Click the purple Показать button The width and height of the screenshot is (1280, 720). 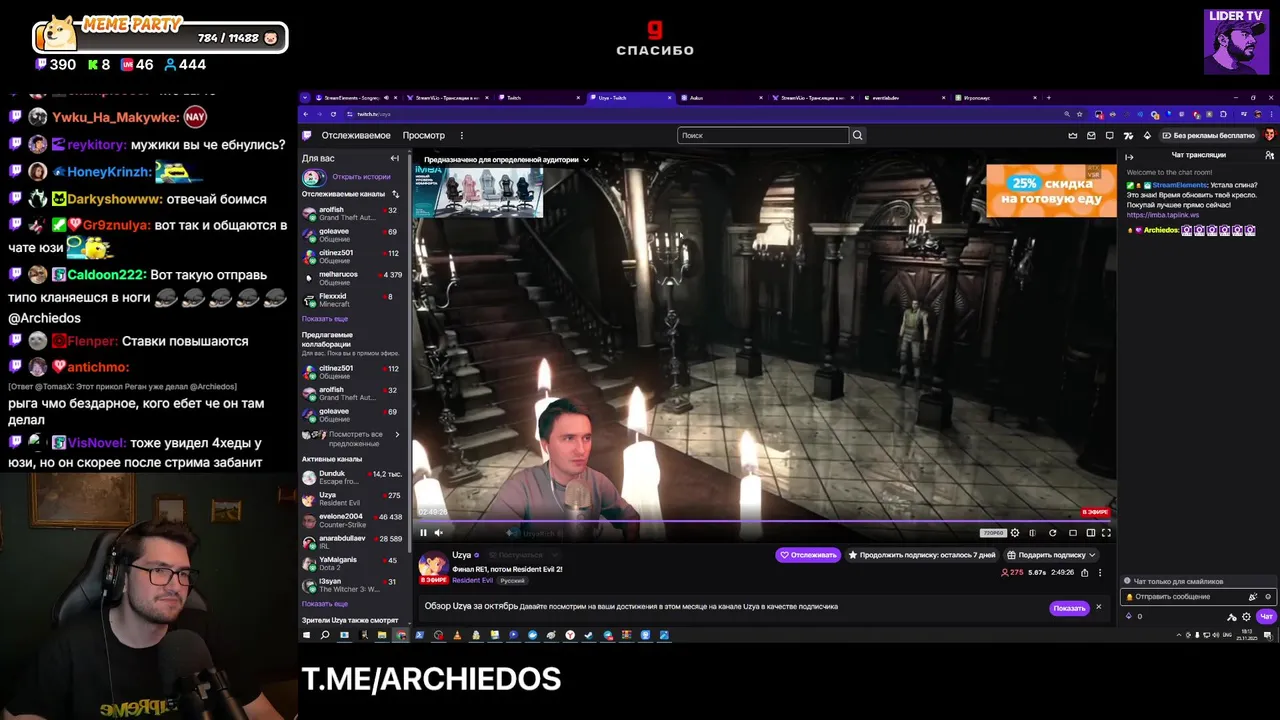point(1068,608)
